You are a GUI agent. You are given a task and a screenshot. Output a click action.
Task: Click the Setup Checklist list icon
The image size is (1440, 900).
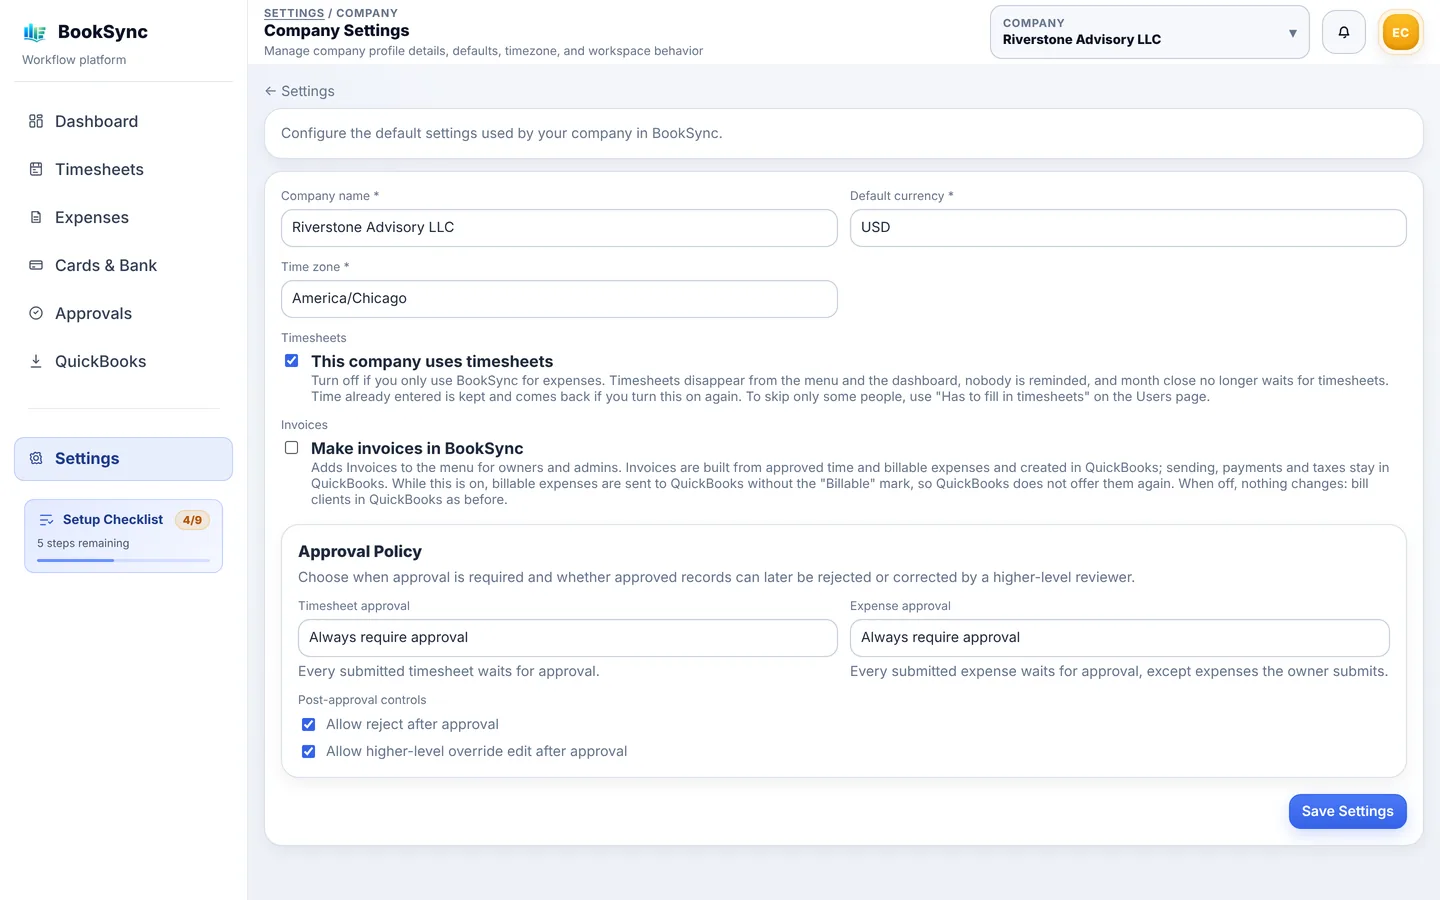(x=46, y=520)
